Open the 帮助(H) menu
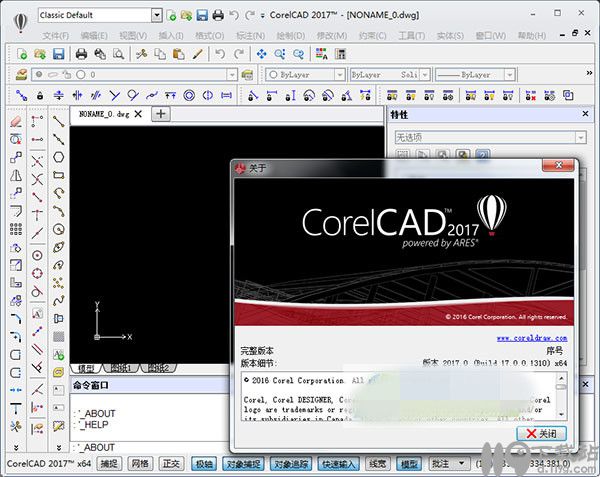Image resolution: width=600 pixels, height=477 pixels. tap(531, 36)
